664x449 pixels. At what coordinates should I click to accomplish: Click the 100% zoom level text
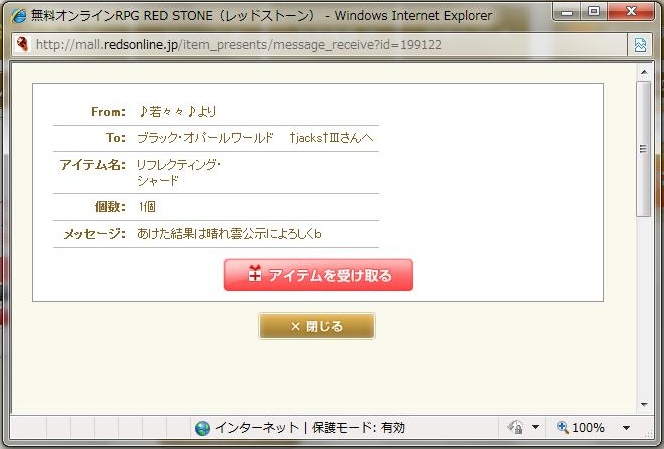click(588, 428)
